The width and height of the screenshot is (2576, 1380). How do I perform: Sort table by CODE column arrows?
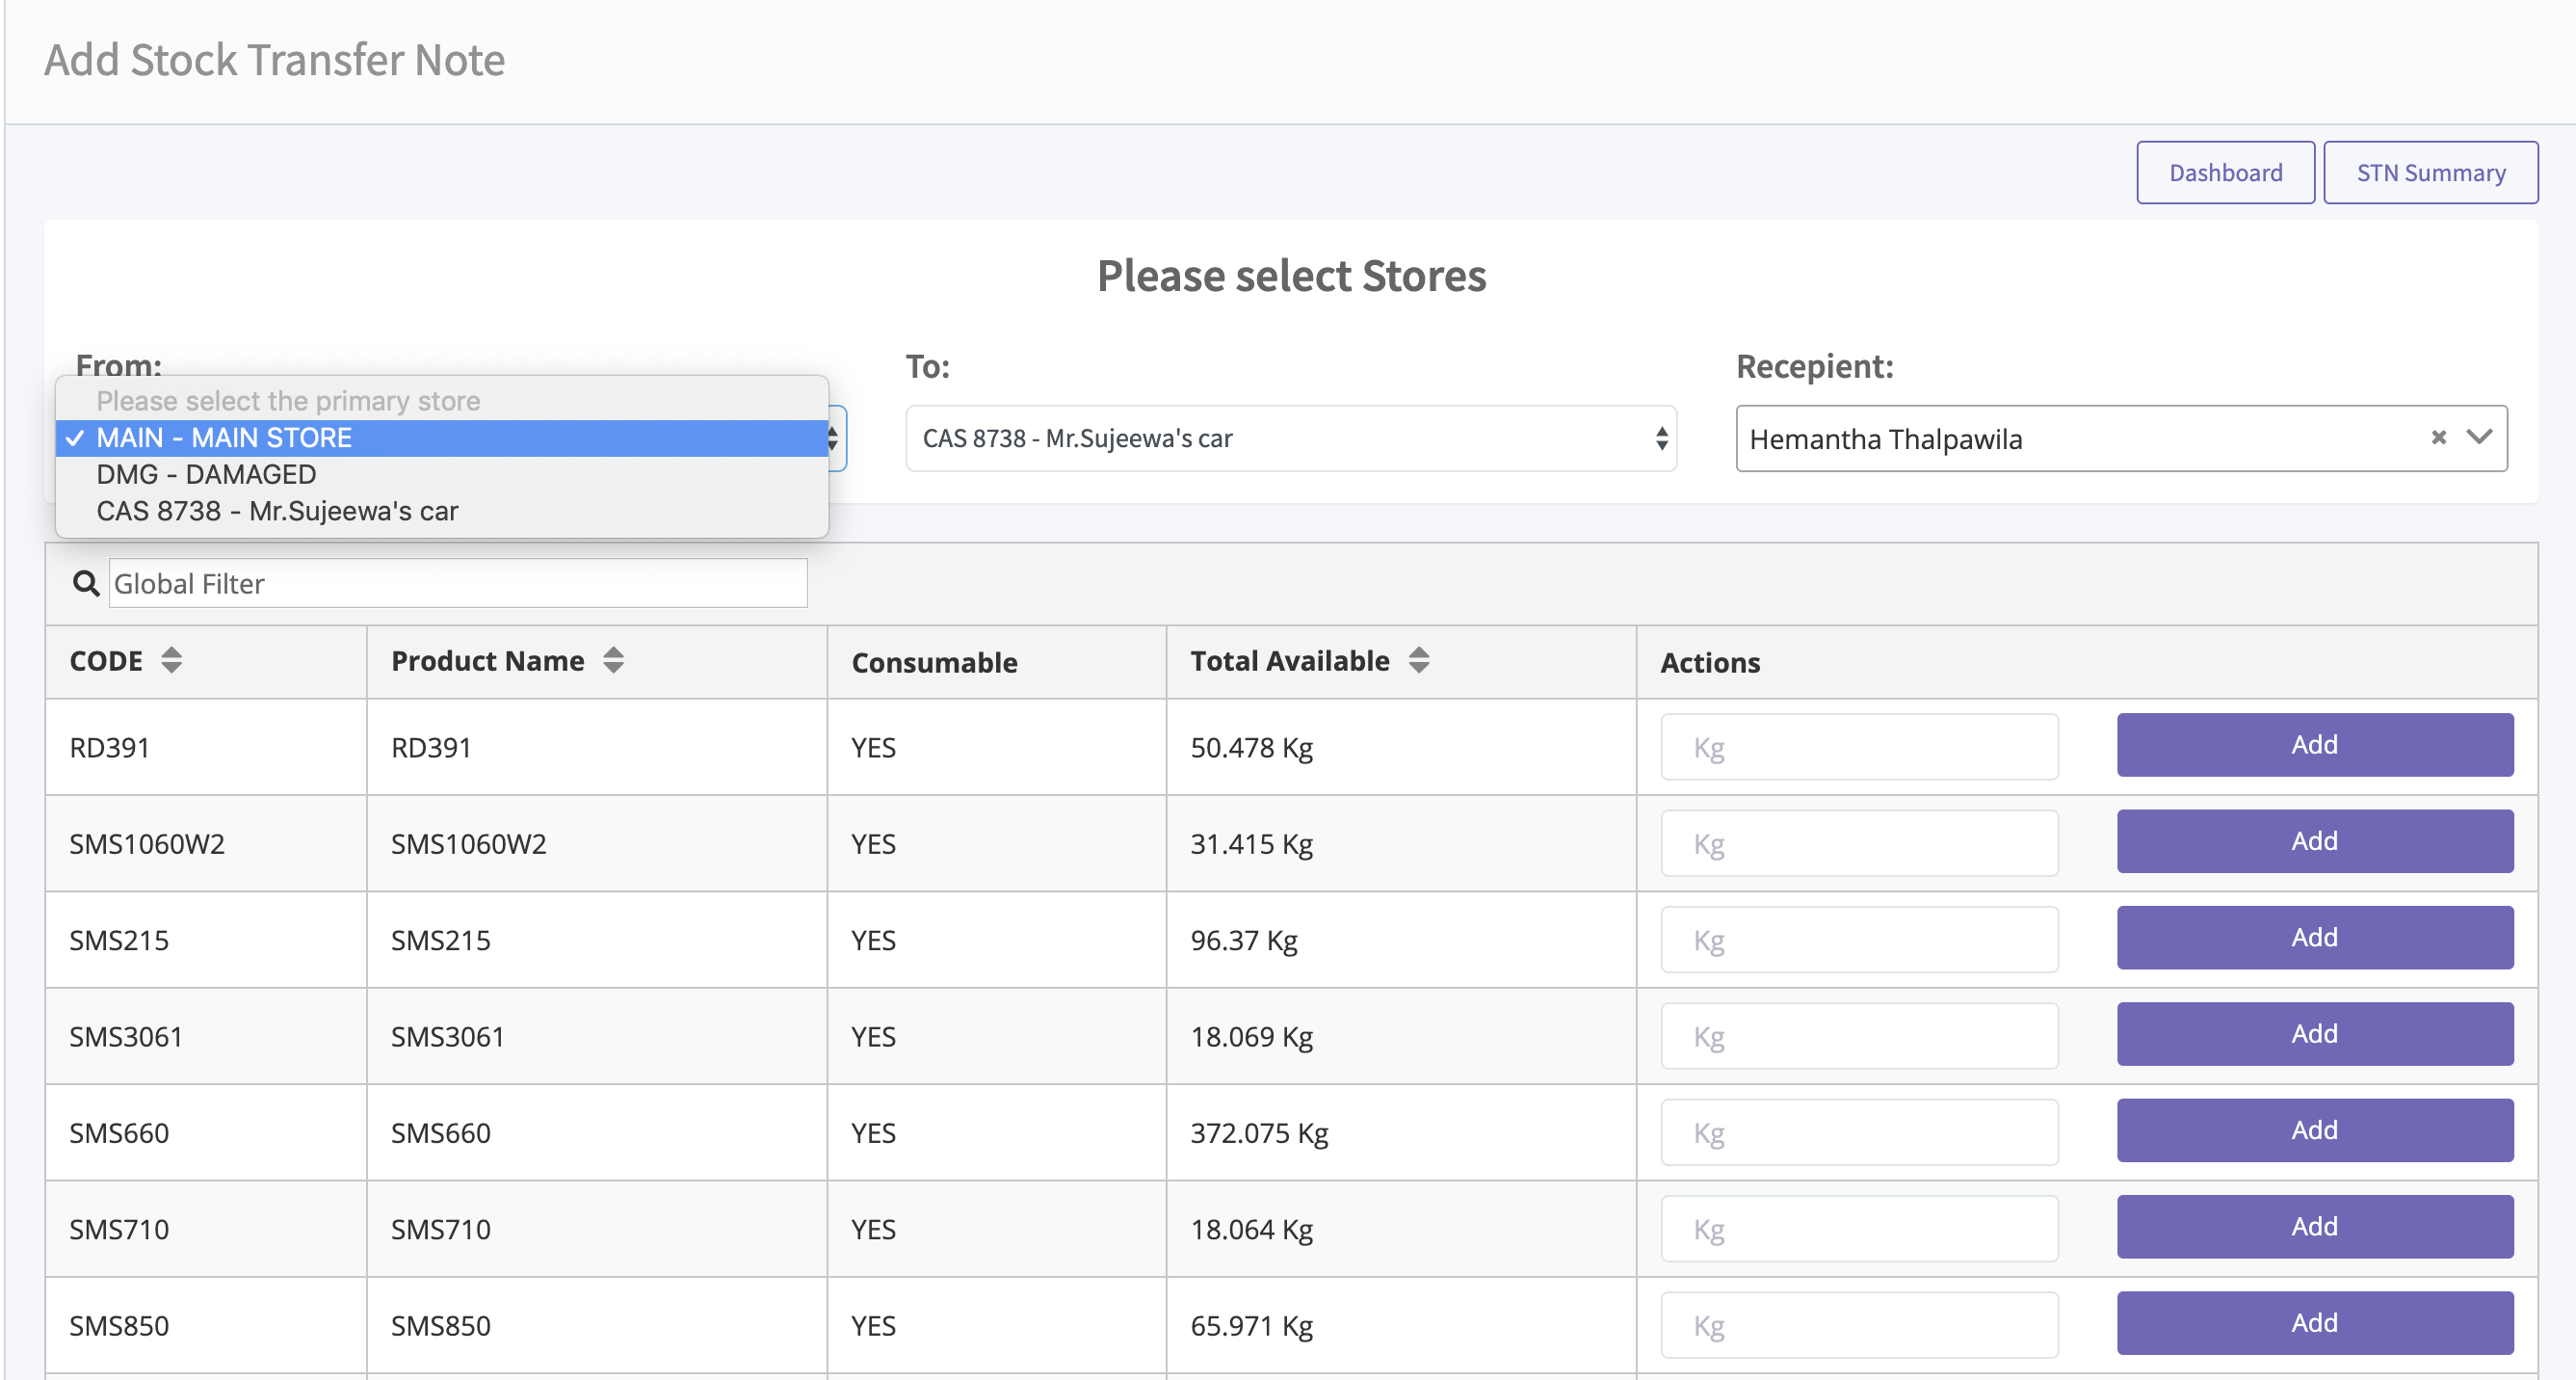click(171, 660)
